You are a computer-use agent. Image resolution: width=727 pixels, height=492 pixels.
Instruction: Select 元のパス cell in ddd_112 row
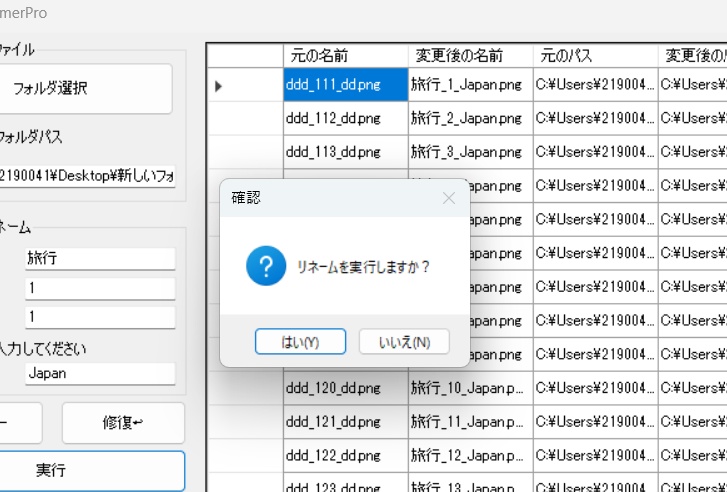(595, 118)
